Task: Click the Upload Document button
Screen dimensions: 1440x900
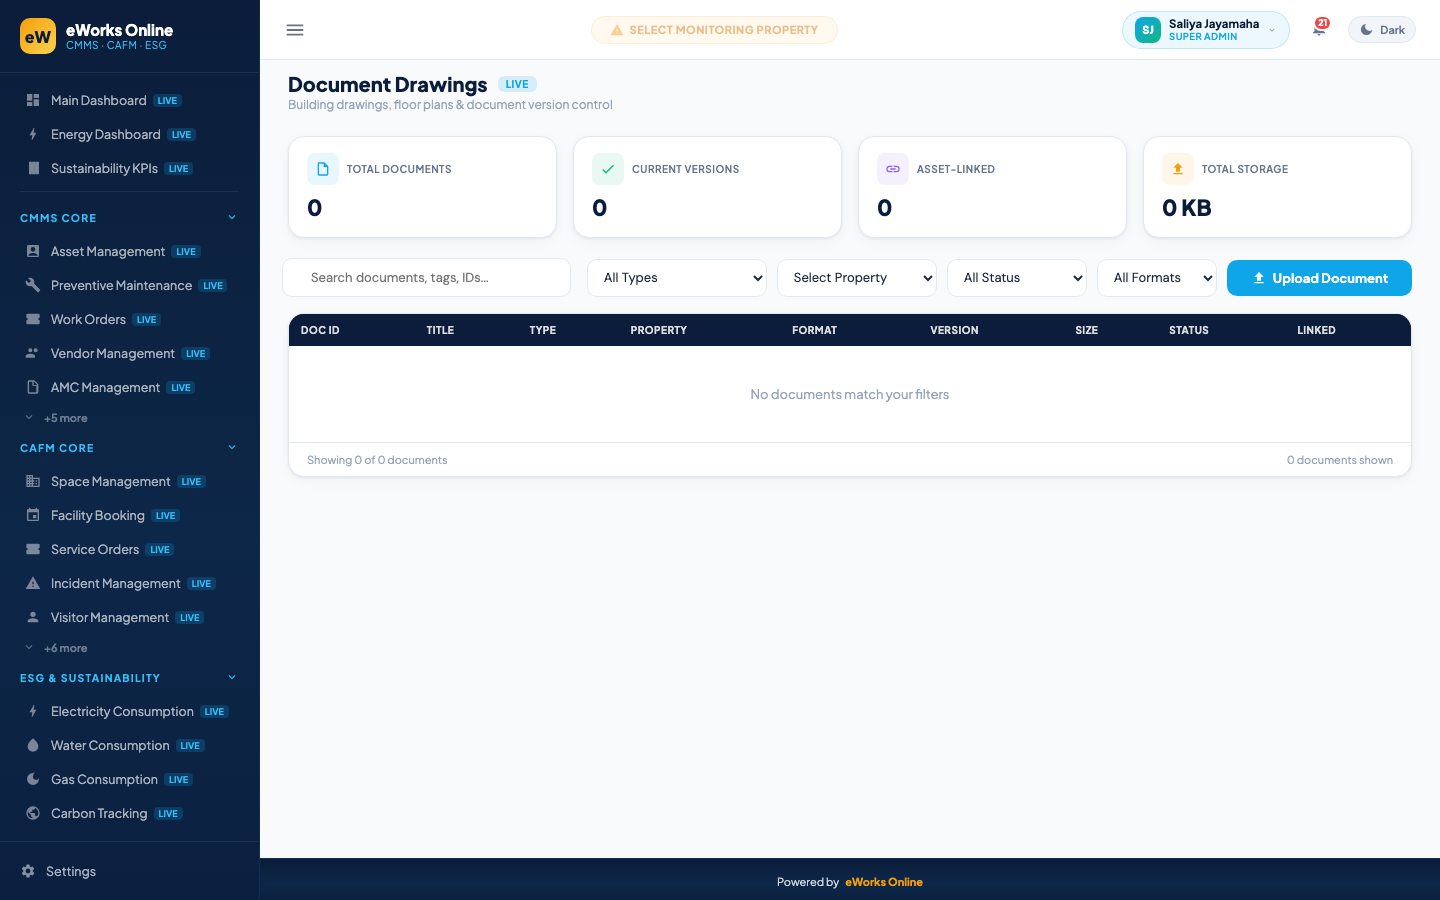Action: [x=1319, y=278]
